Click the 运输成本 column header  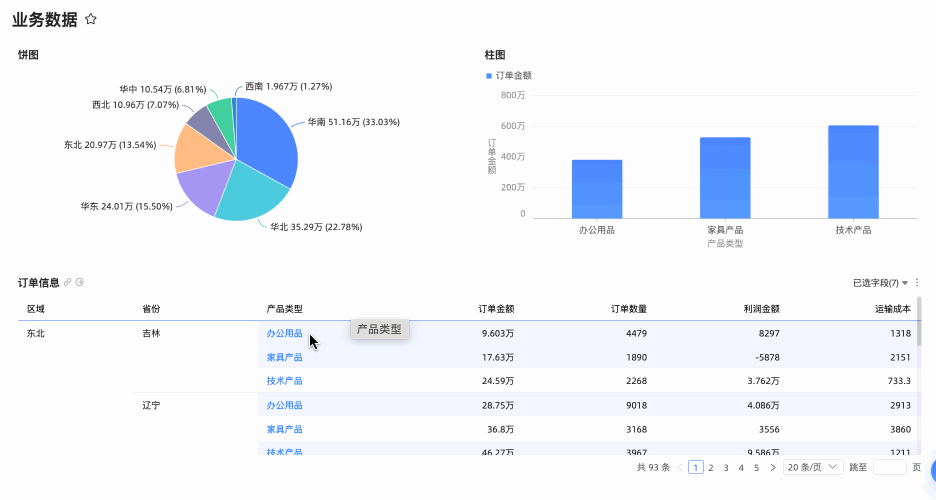pos(893,309)
